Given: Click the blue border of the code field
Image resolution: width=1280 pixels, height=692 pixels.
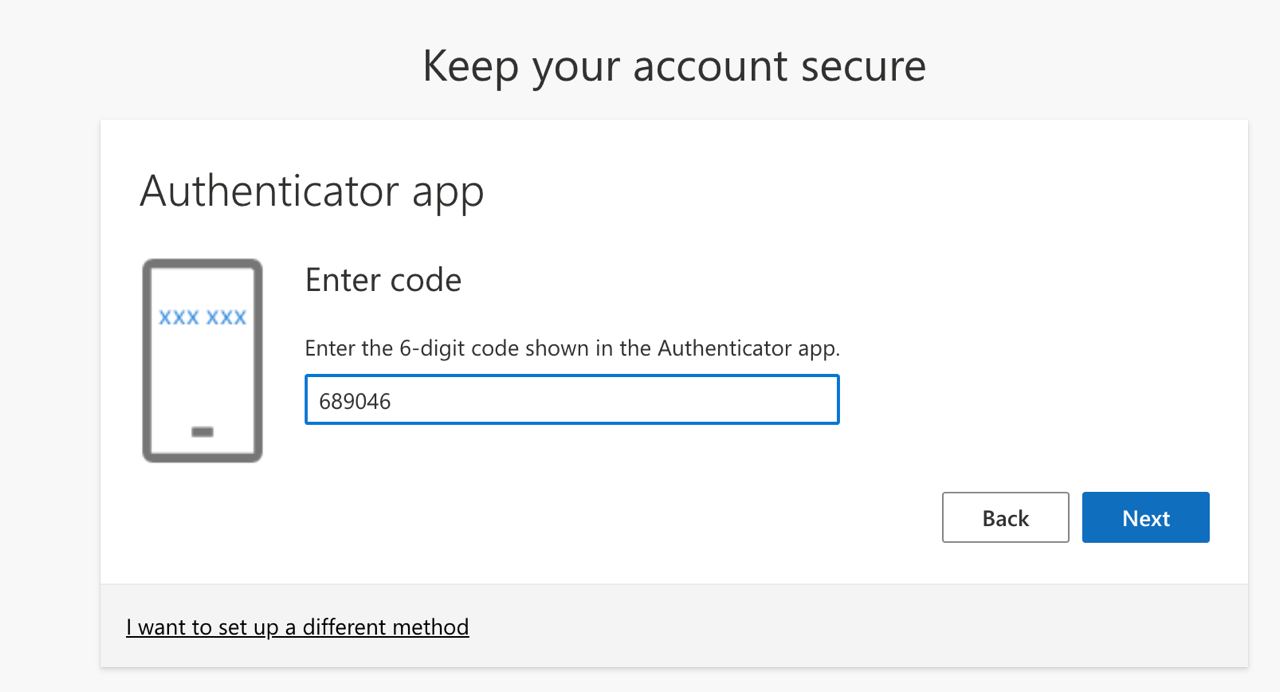Looking at the screenshot, I should point(572,377).
